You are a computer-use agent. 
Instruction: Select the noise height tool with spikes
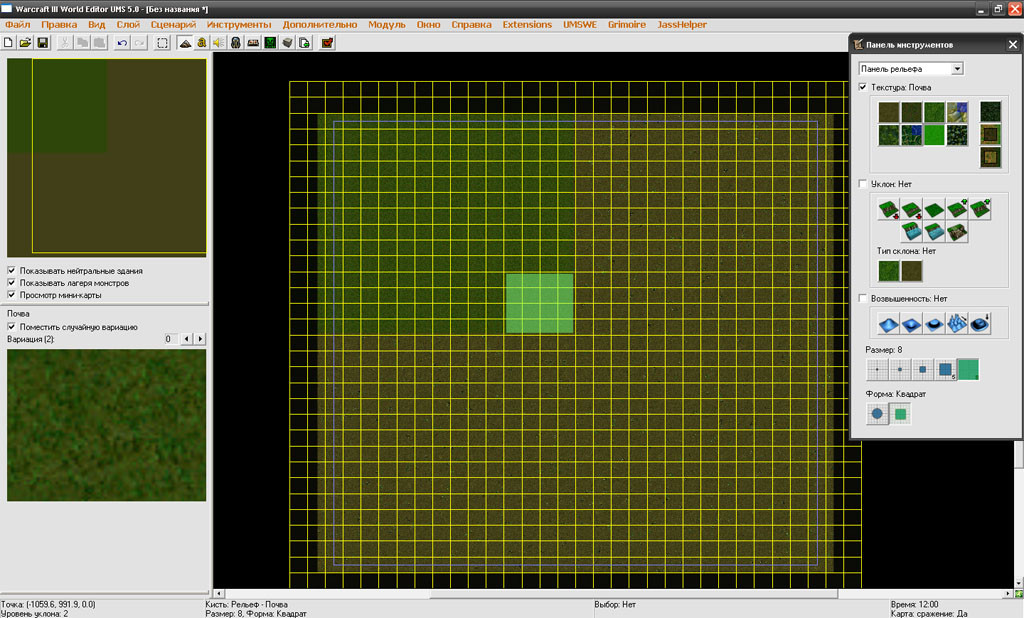[957, 323]
